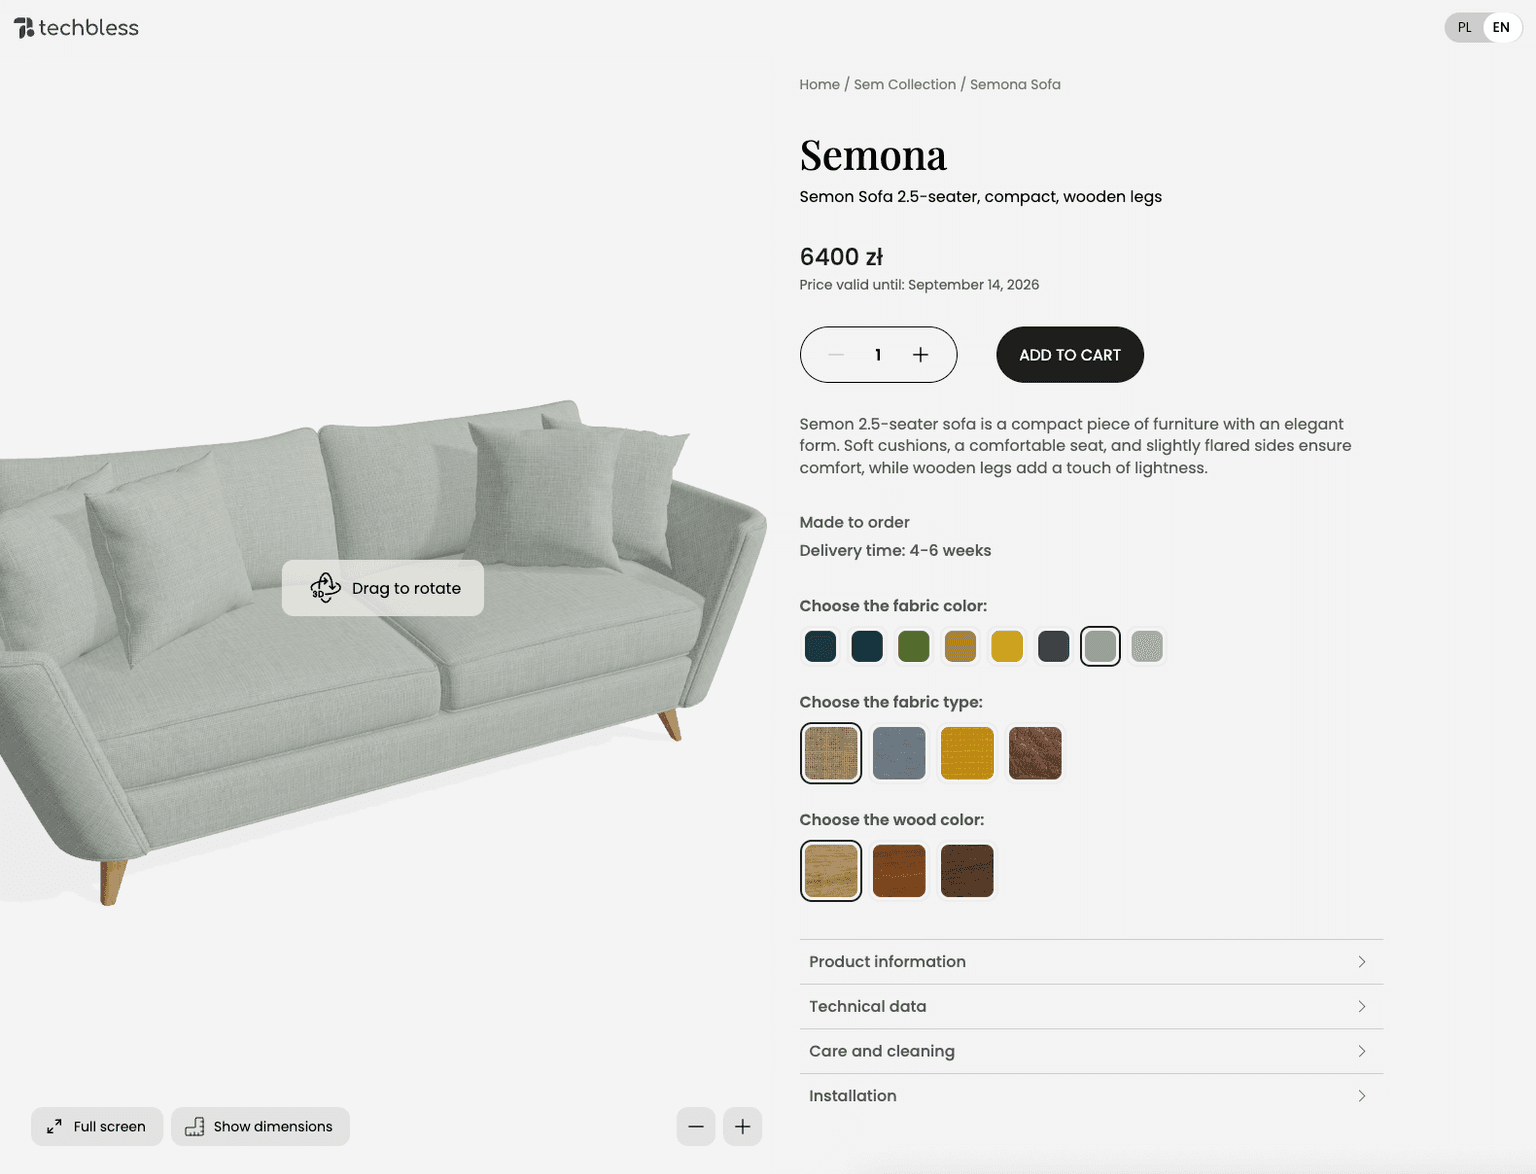Decrease quantity with the minus icon

(836, 355)
